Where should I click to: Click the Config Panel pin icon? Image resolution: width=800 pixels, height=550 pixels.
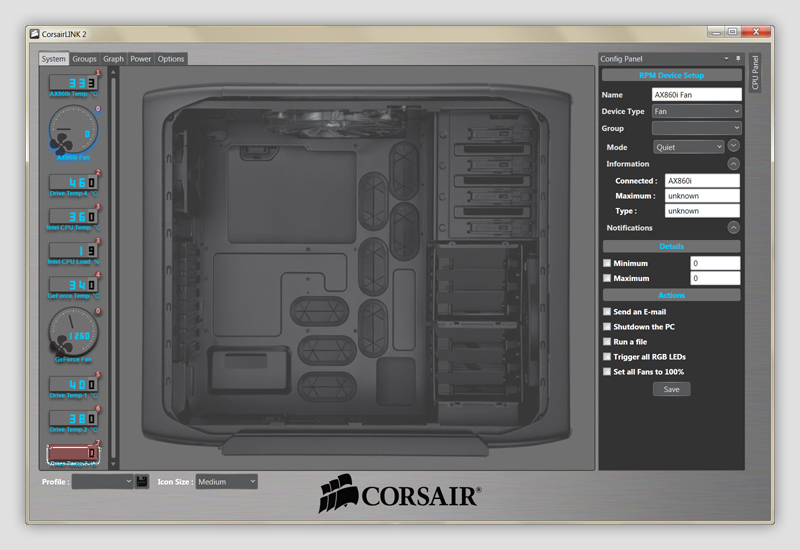coord(738,59)
